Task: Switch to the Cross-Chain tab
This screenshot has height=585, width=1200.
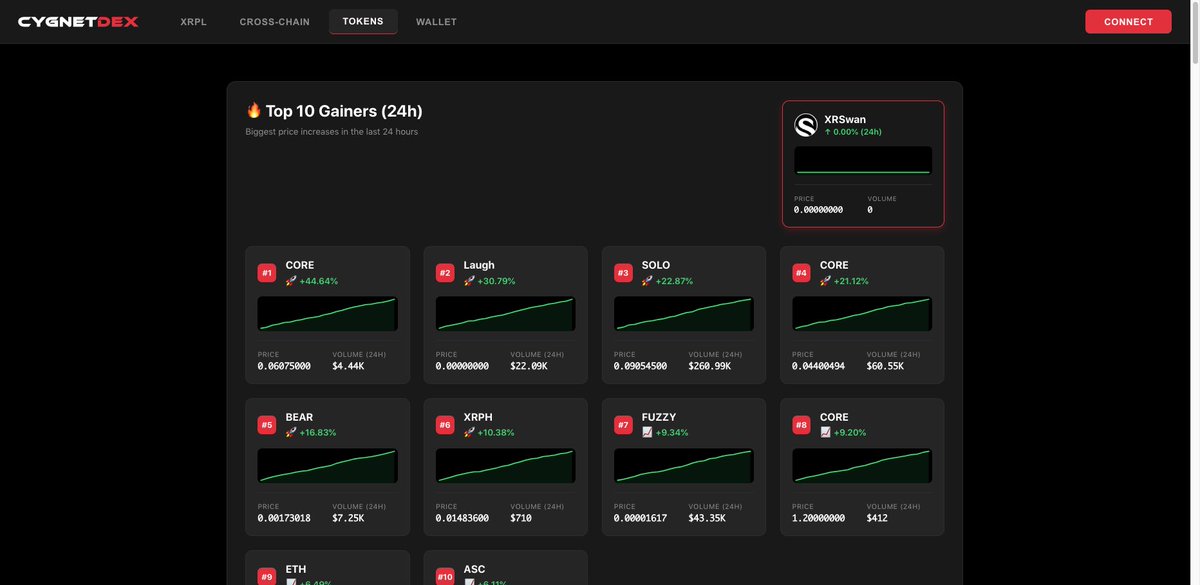Action: coord(275,22)
